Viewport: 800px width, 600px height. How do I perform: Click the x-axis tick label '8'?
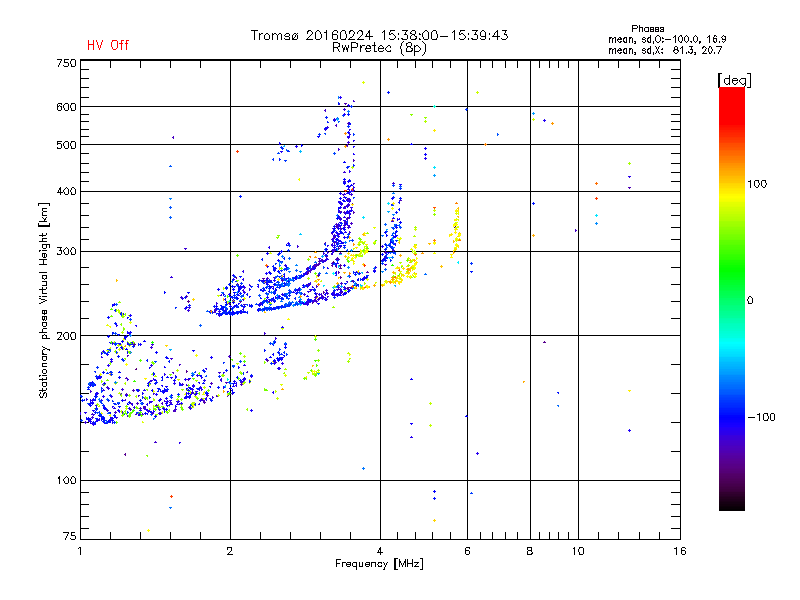click(530, 551)
